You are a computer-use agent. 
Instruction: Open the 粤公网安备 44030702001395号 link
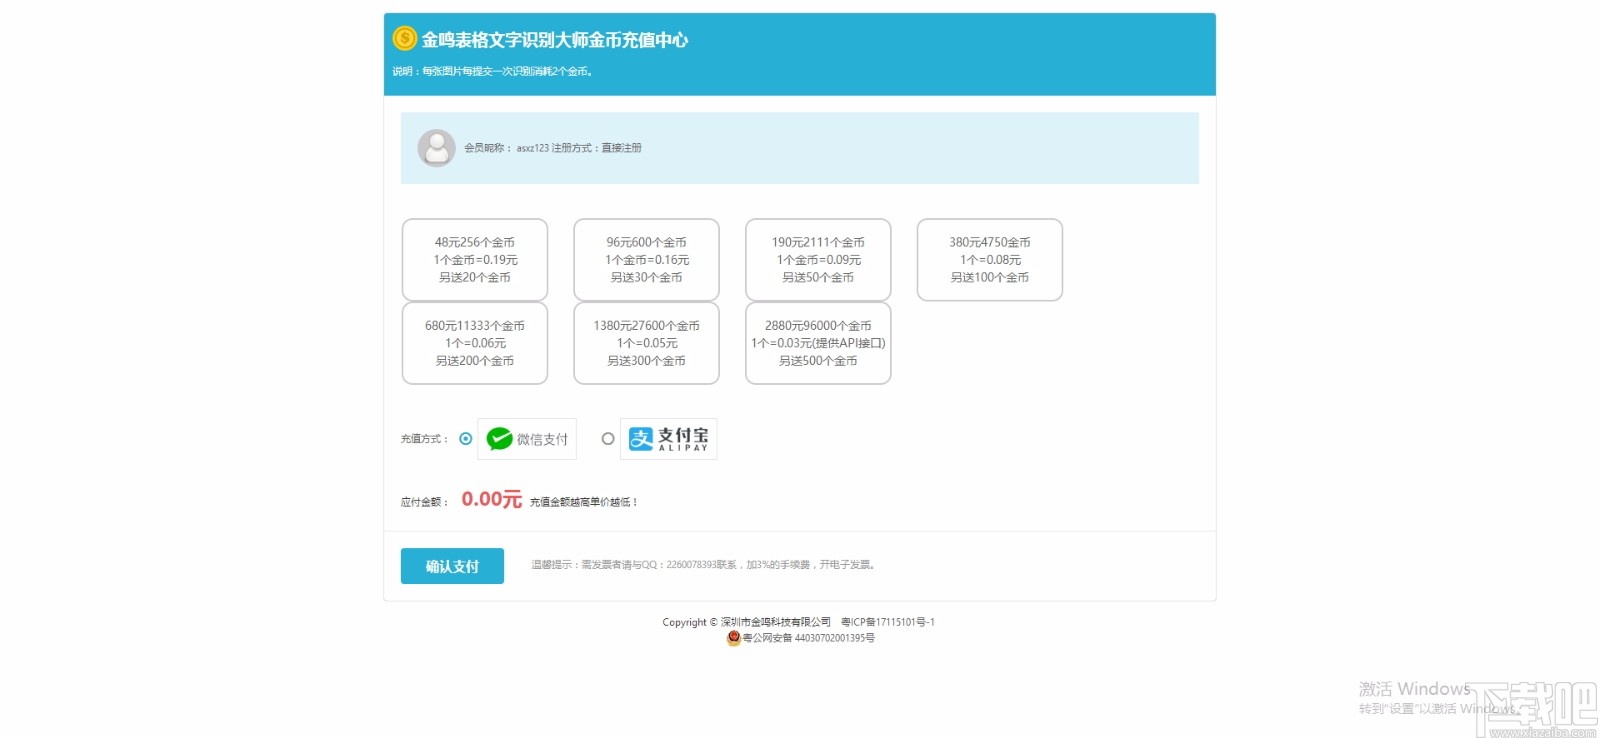(x=808, y=638)
